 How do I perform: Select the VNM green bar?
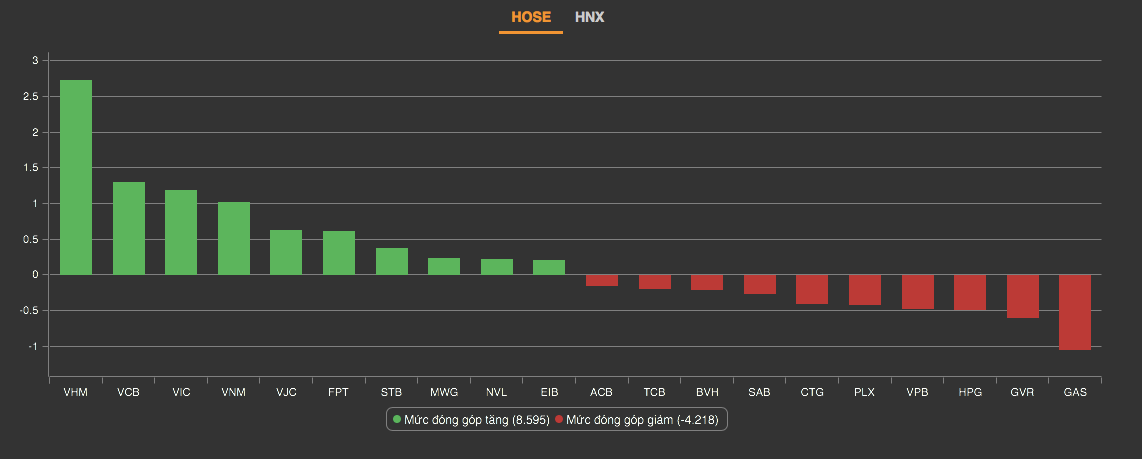pyautogui.click(x=234, y=238)
